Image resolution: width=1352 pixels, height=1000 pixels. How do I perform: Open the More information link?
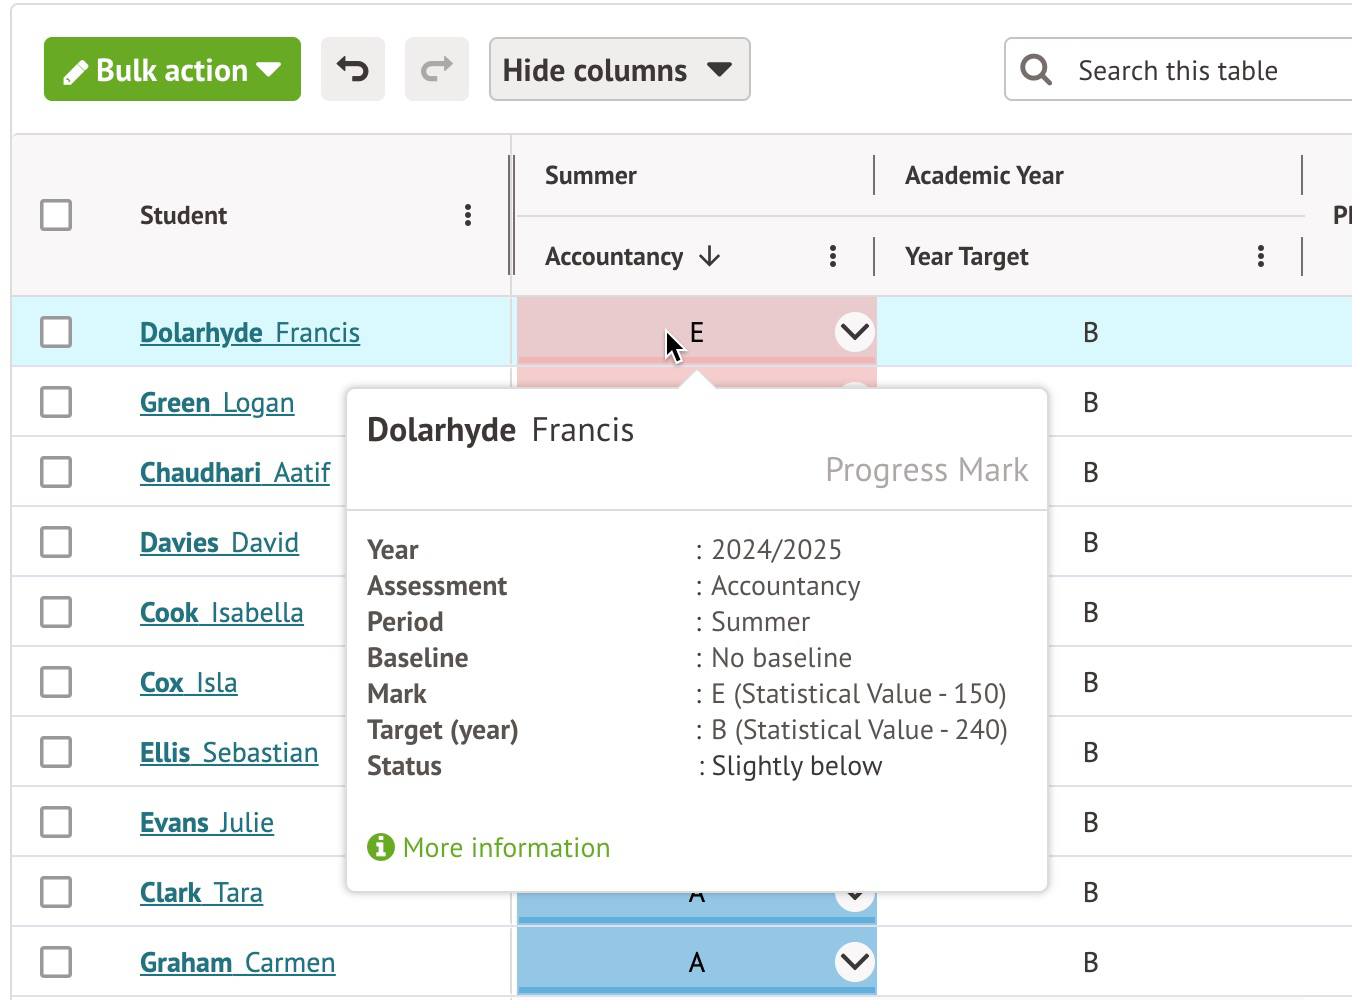coord(506,847)
